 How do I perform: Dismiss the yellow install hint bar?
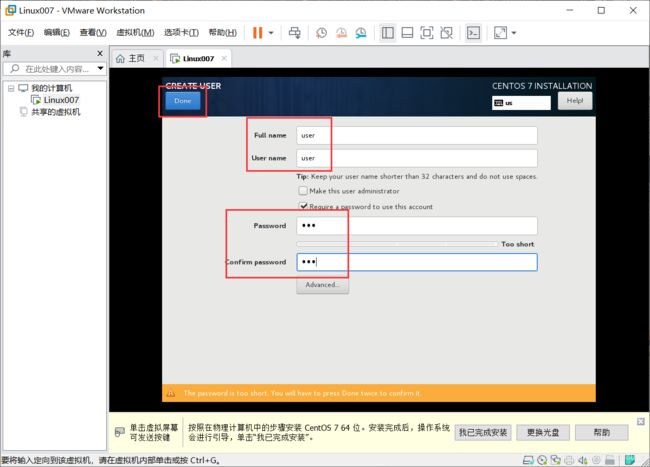point(640,421)
